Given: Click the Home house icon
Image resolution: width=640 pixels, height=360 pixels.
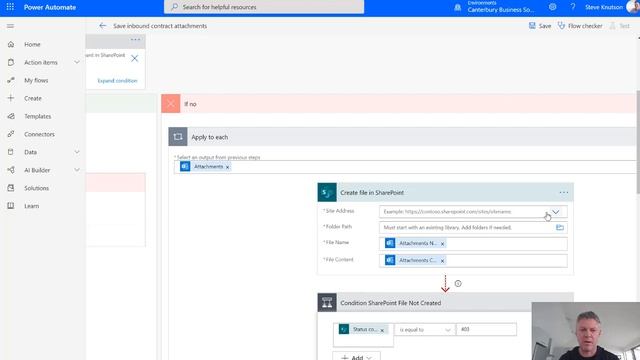Looking at the screenshot, I should pyautogui.click(x=11, y=44).
